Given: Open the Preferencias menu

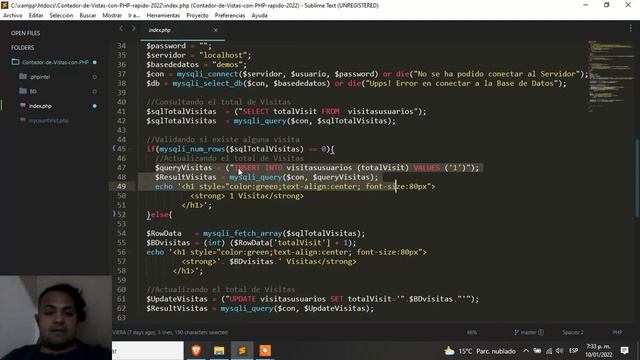Looking at the screenshot, I should [x=230, y=16].
